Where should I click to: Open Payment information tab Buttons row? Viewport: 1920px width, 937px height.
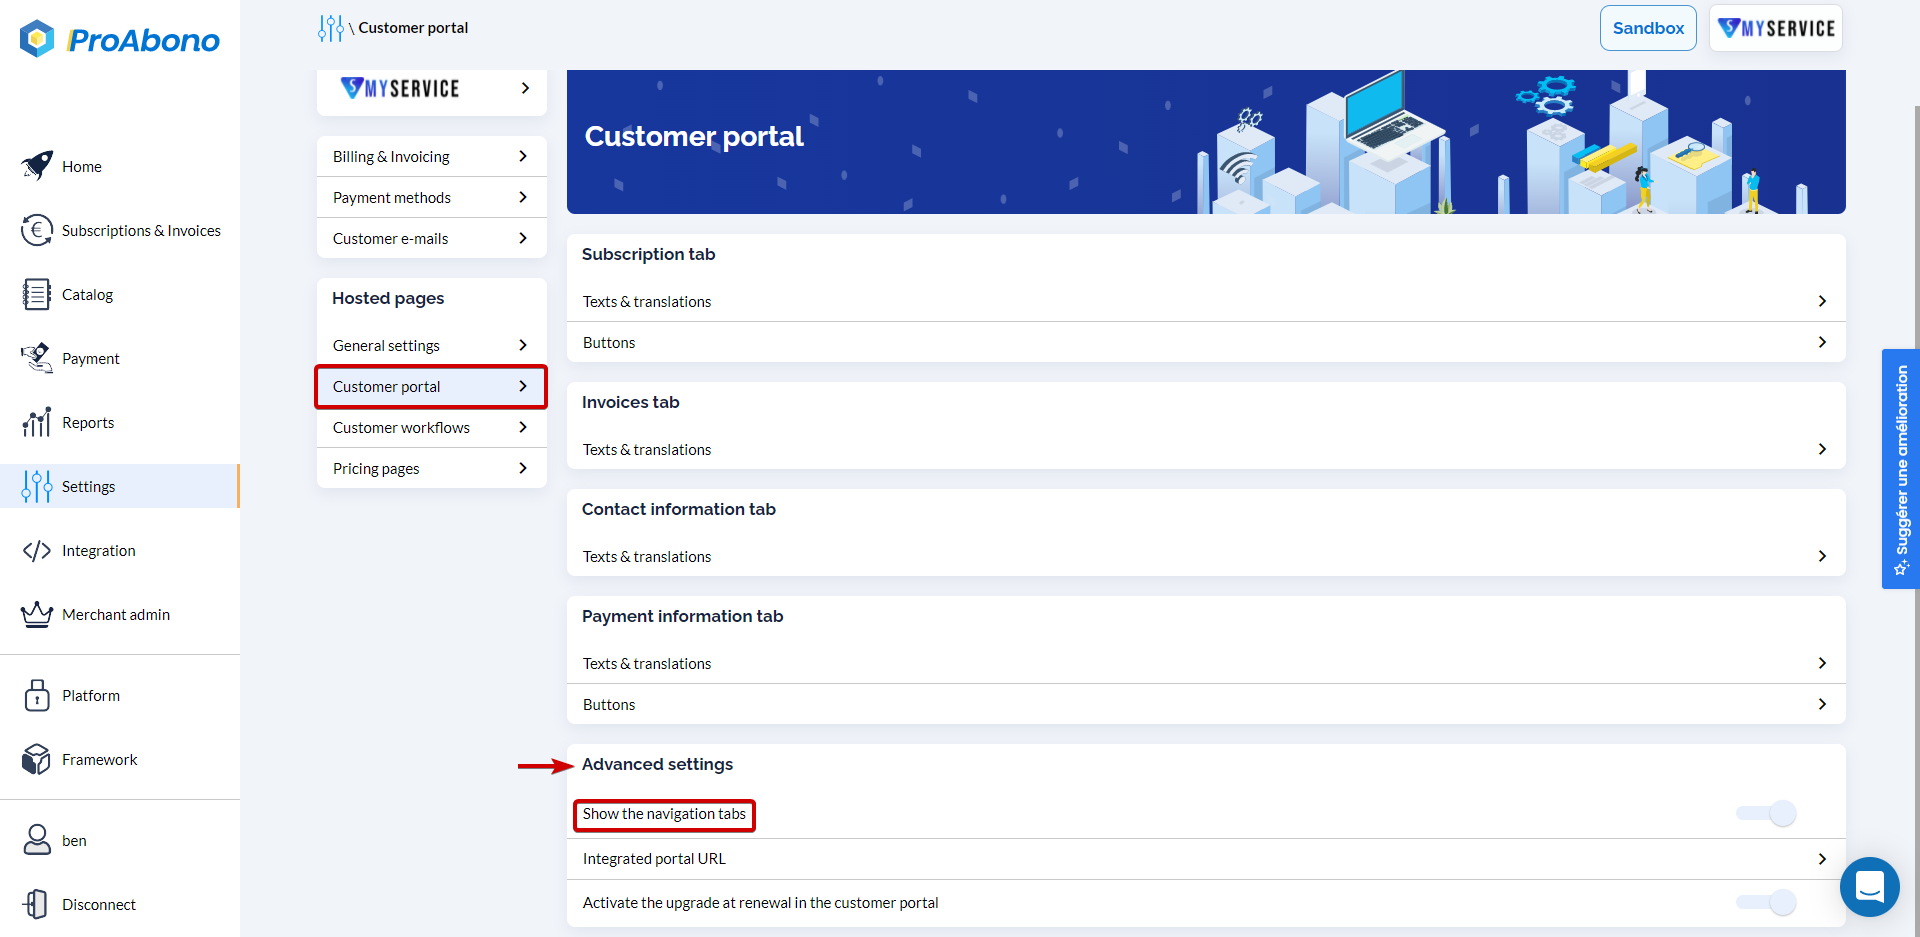1206,705
